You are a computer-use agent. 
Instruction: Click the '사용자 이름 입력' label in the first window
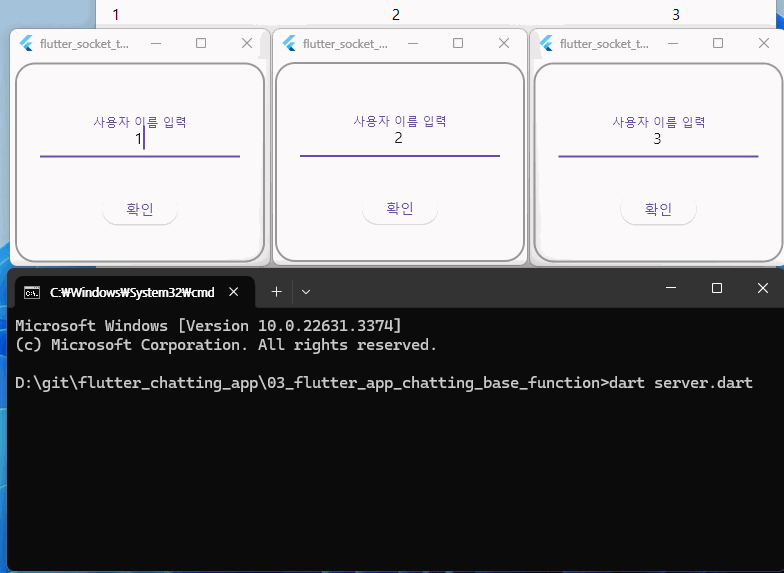point(140,122)
